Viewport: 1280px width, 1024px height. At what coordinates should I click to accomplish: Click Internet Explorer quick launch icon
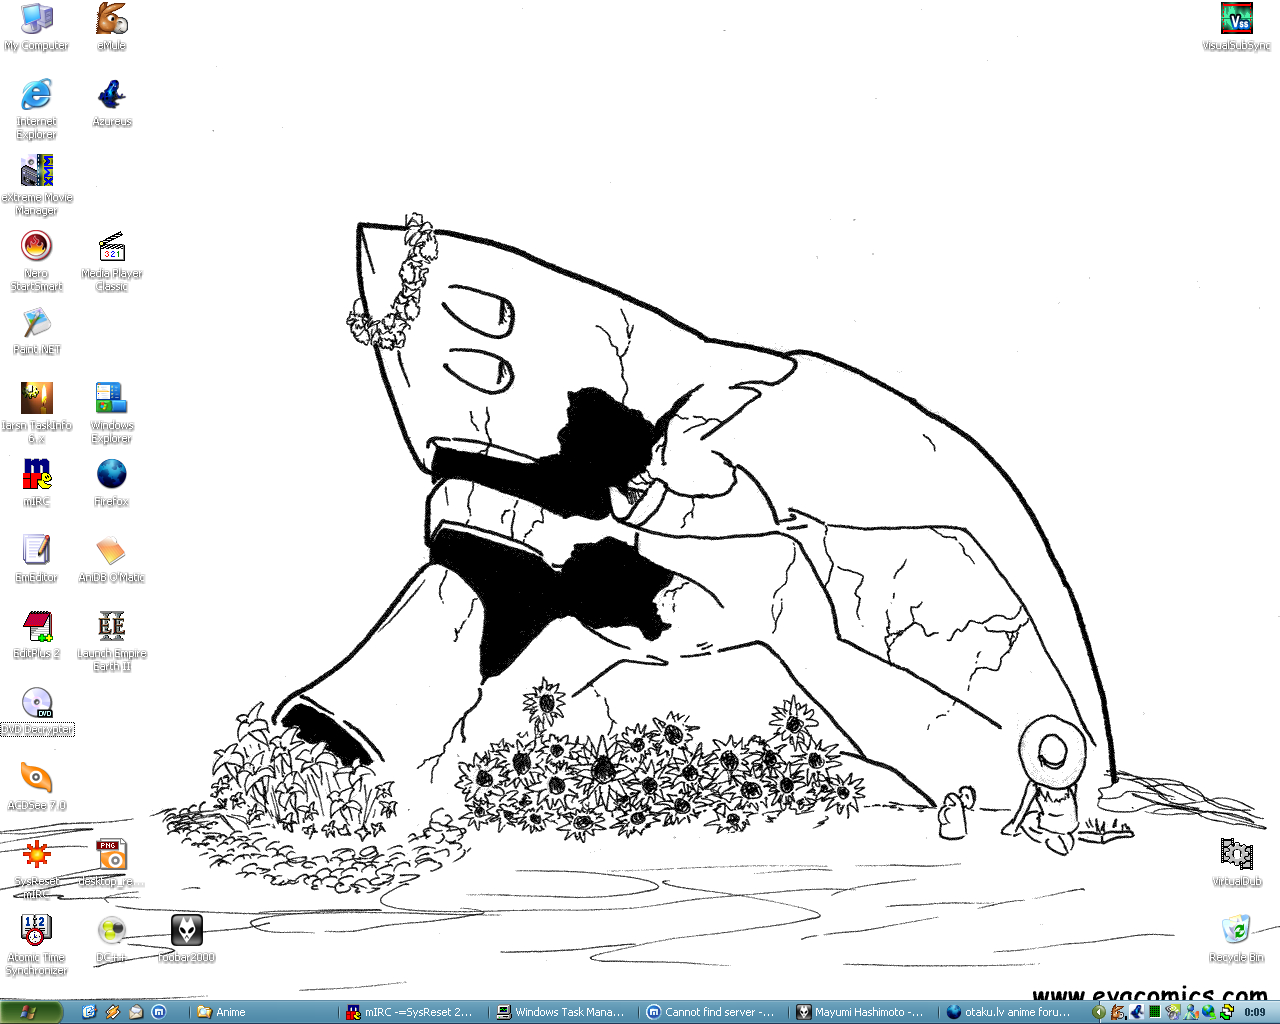[x=89, y=1012]
